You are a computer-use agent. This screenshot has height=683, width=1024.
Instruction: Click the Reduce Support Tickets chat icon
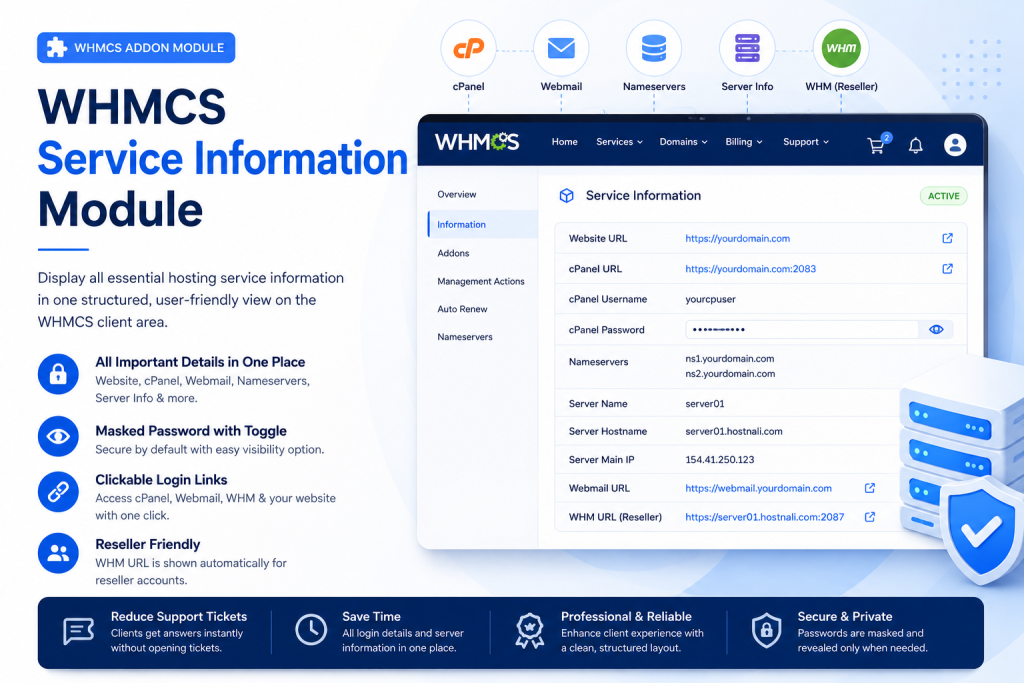pyautogui.click(x=78, y=631)
